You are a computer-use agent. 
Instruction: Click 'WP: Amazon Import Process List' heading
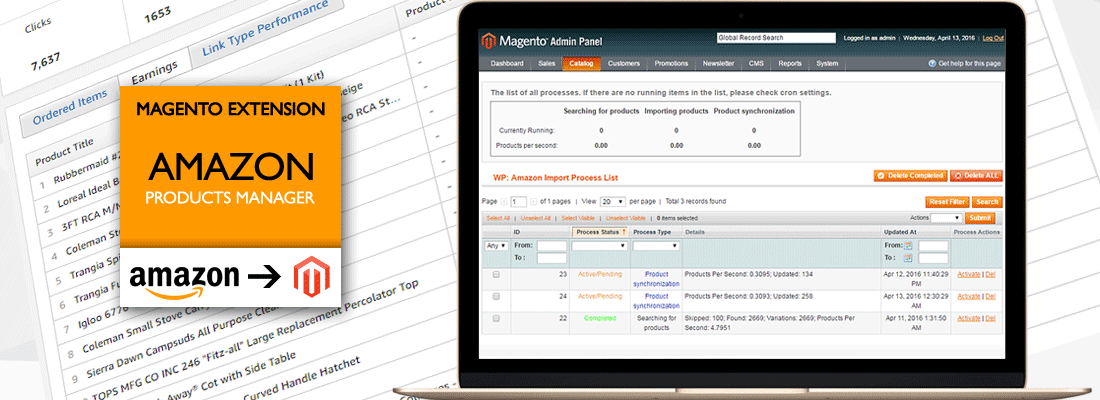click(x=555, y=178)
